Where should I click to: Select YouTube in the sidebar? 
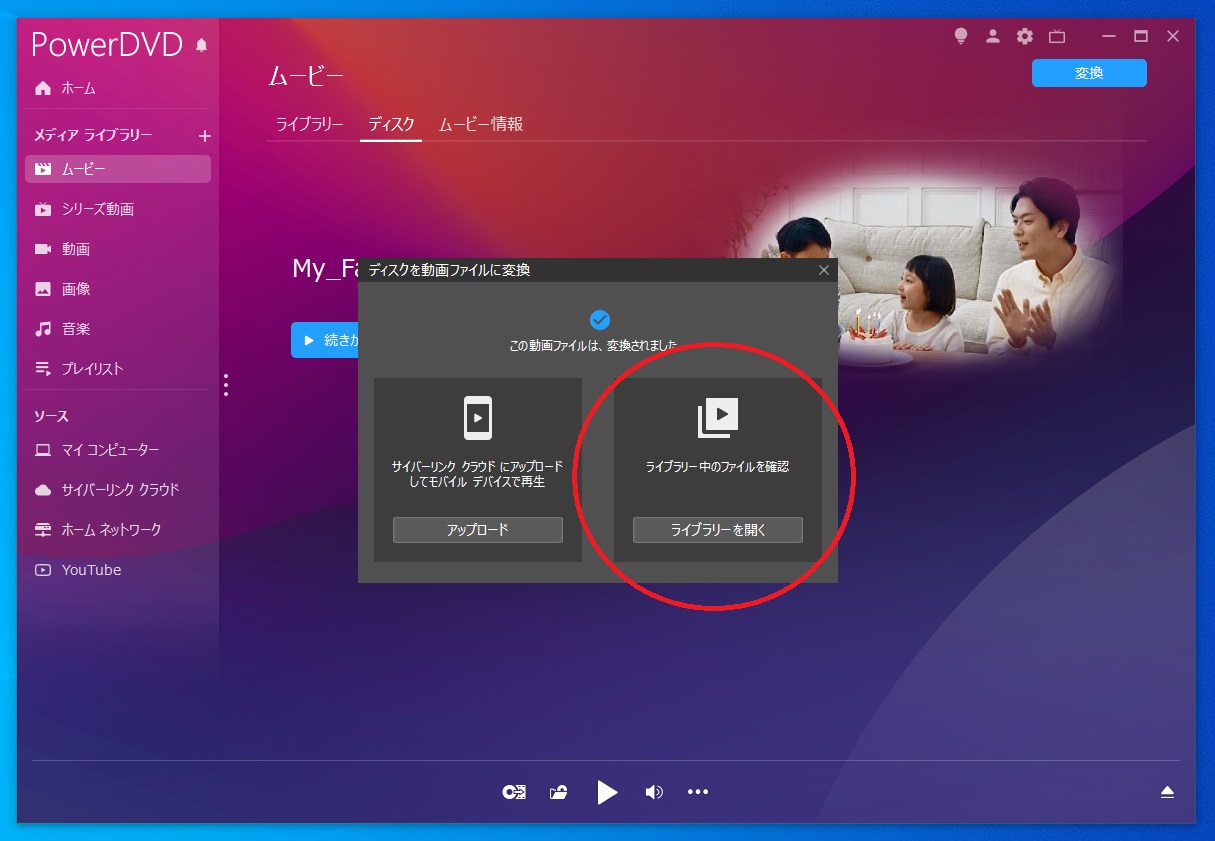pyautogui.click(x=91, y=570)
